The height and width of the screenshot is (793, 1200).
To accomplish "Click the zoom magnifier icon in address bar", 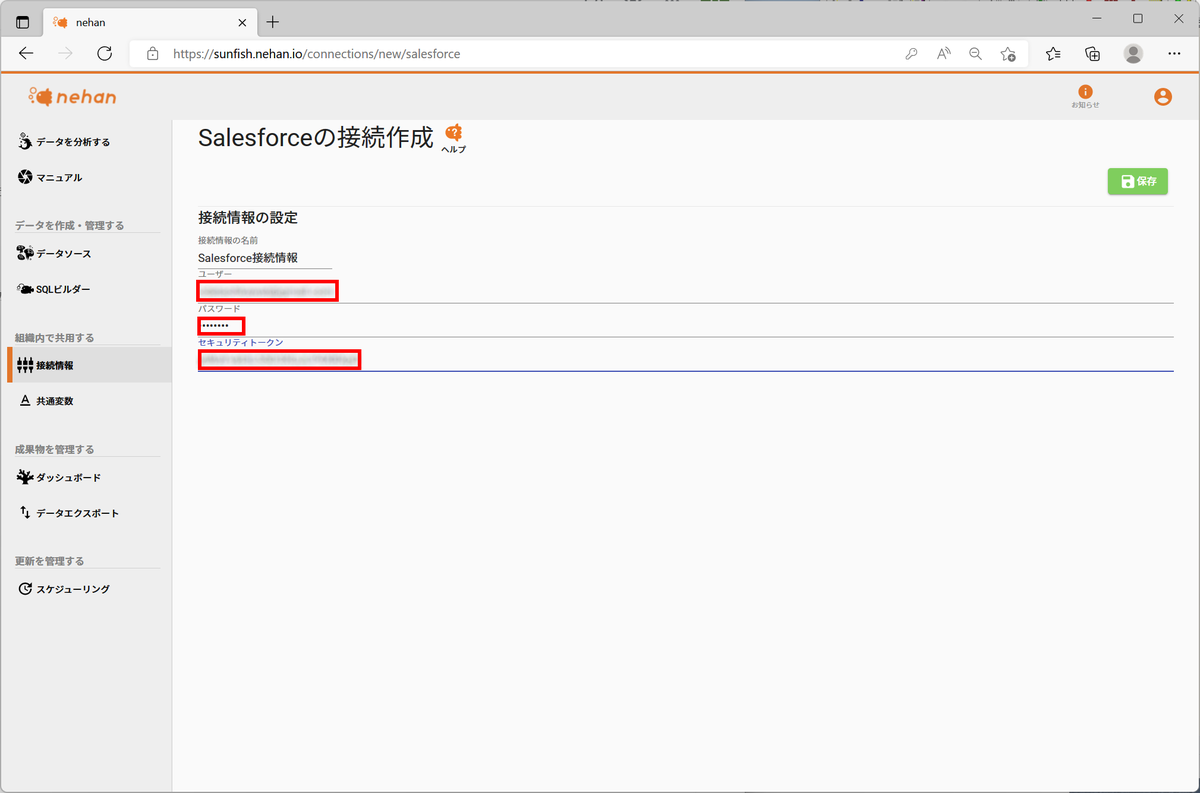I will click(975, 54).
